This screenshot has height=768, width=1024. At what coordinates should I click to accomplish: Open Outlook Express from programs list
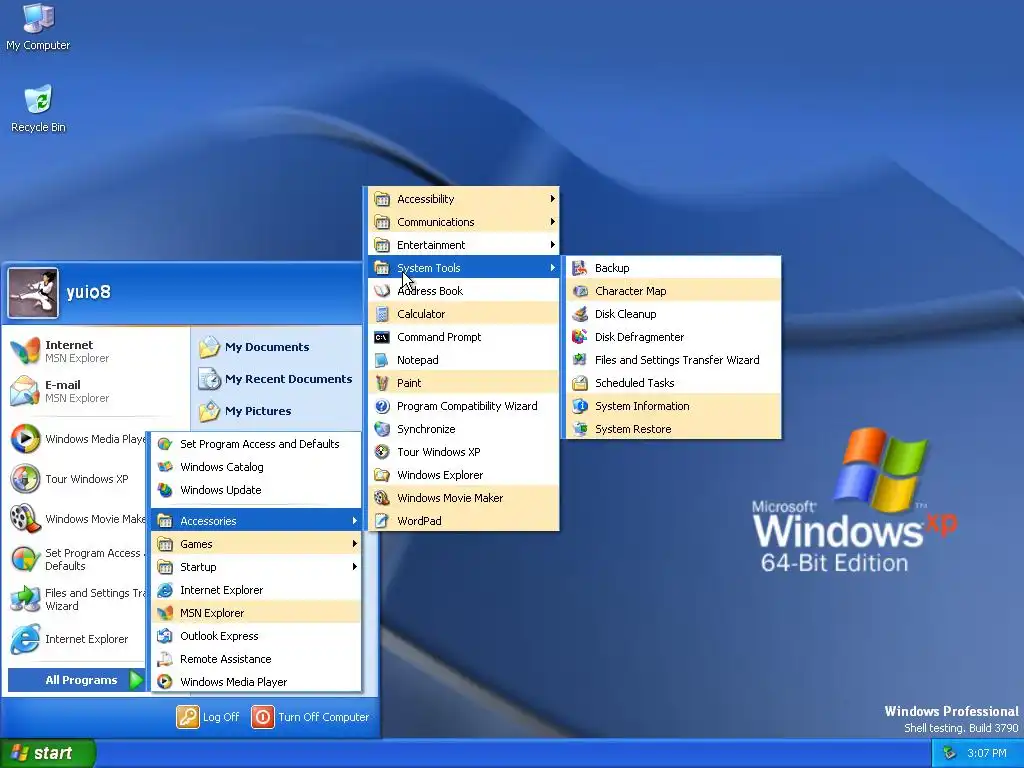(x=256, y=636)
